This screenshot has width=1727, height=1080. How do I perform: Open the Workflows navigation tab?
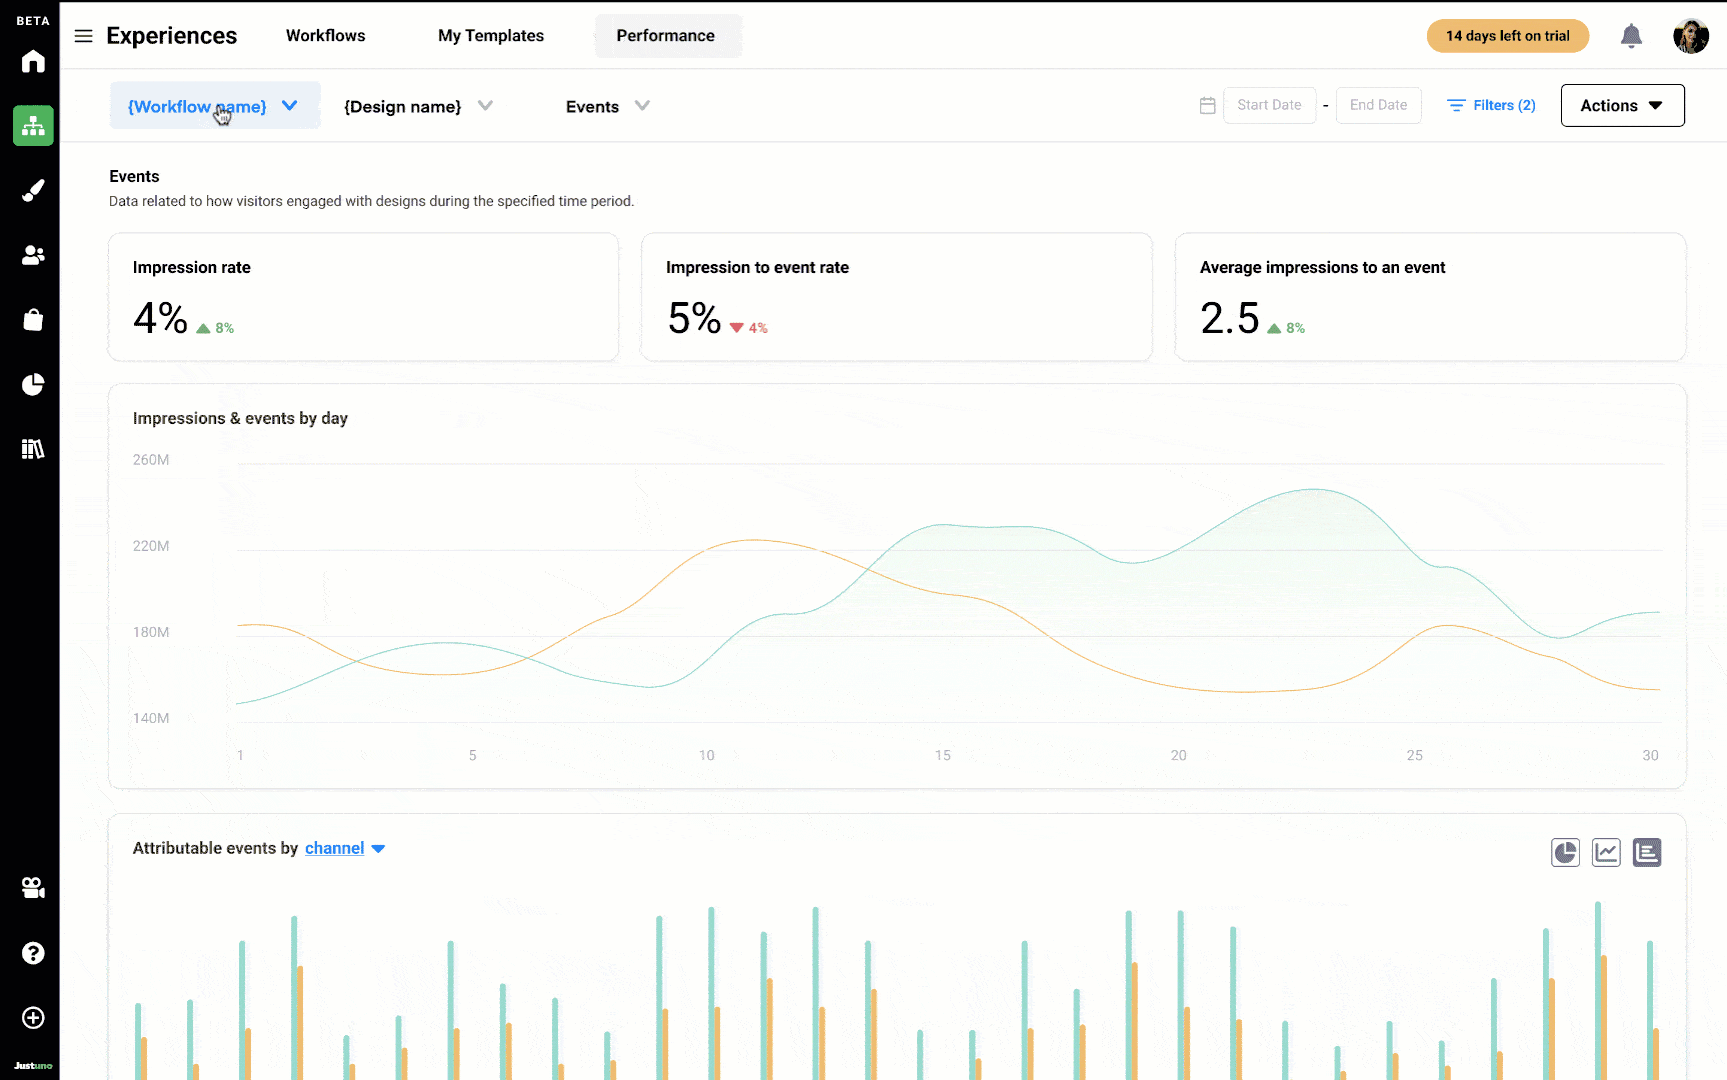325,35
